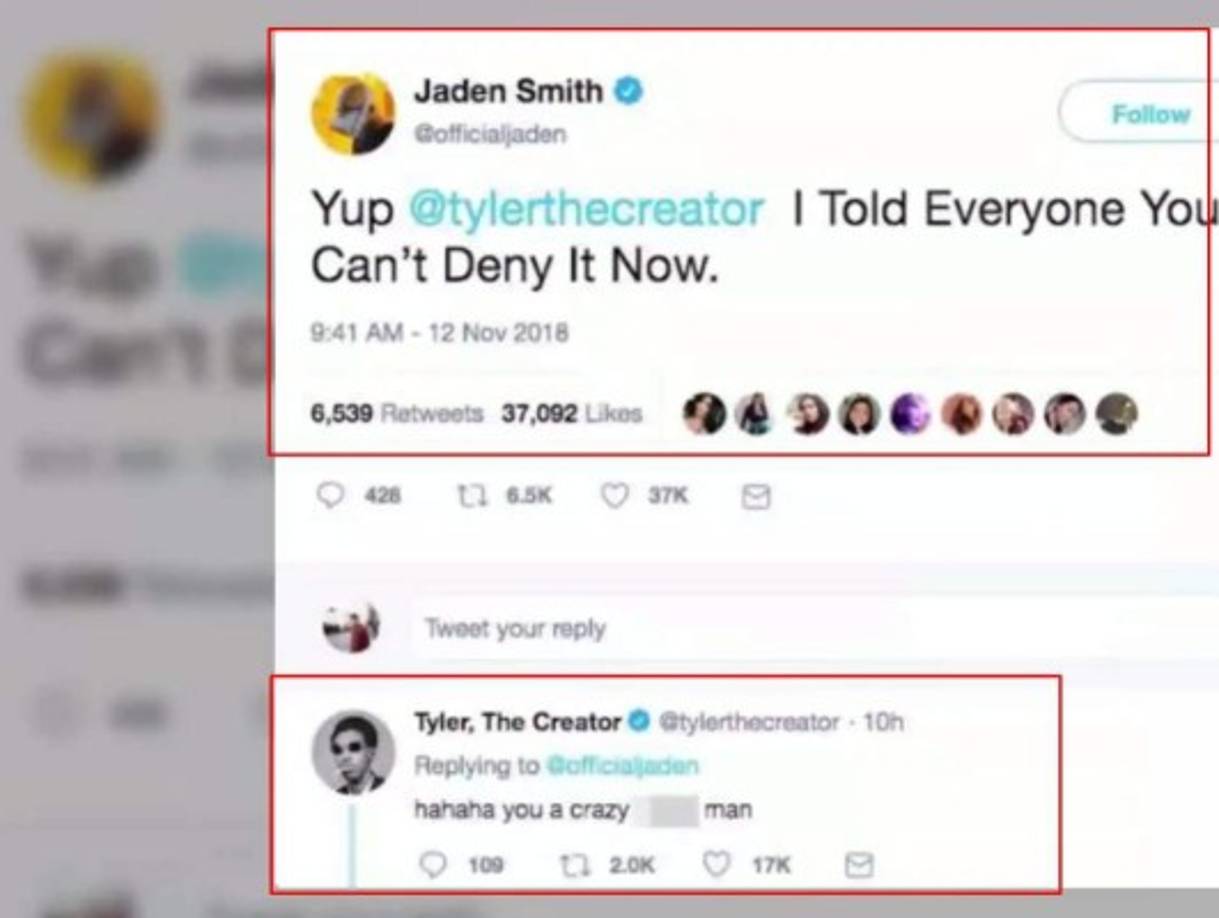The height and width of the screenshot is (918, 1219).
Task: Retweet Tyler's reply showing 2.0K
Action: coord(575,864)
